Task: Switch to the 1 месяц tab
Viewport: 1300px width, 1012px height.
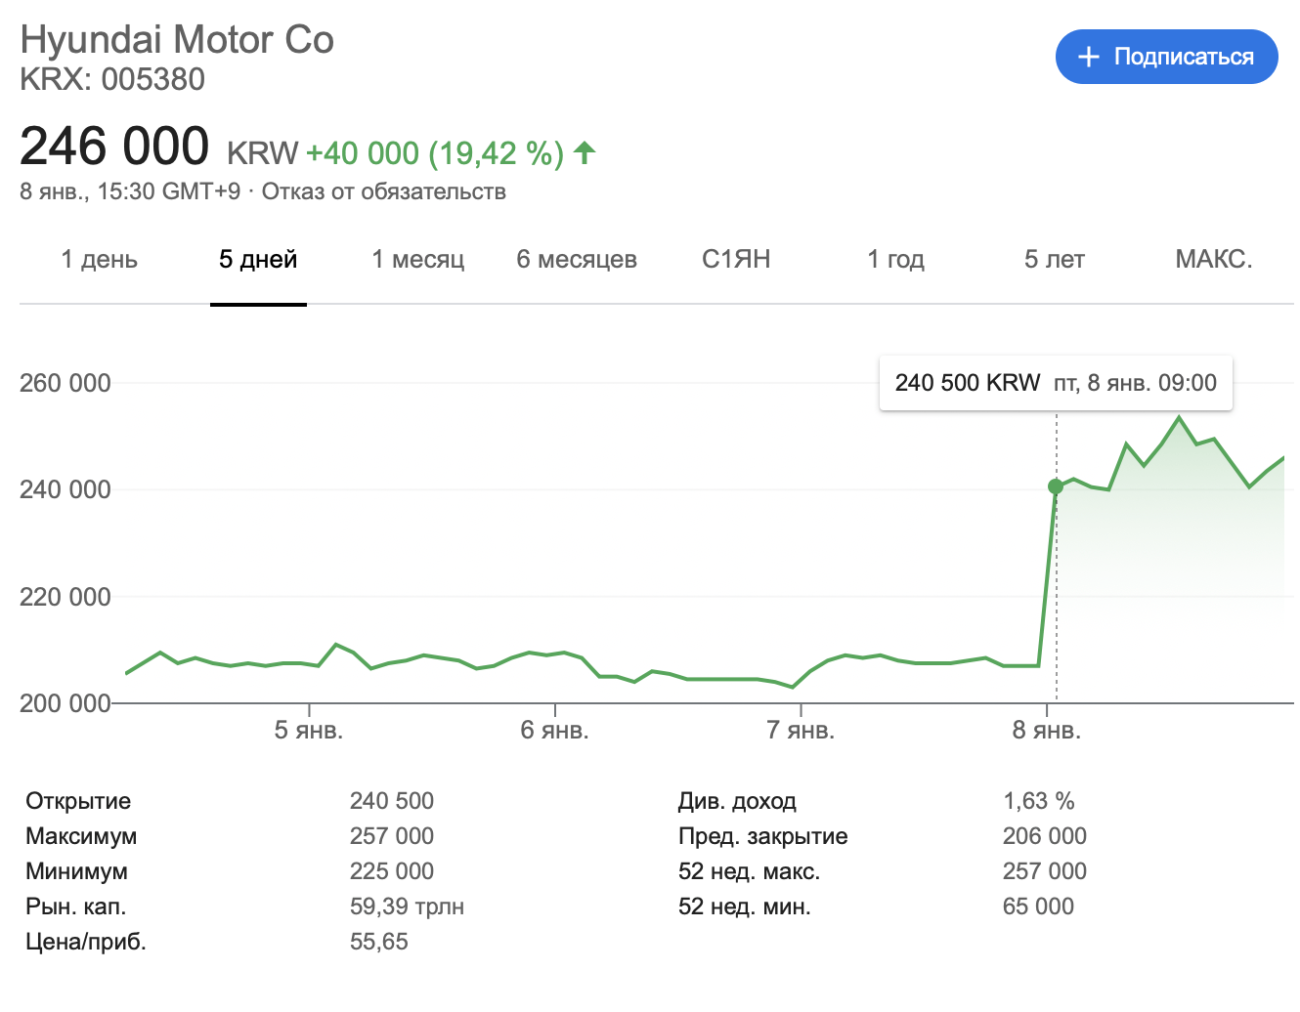Action: coord(418,260)
